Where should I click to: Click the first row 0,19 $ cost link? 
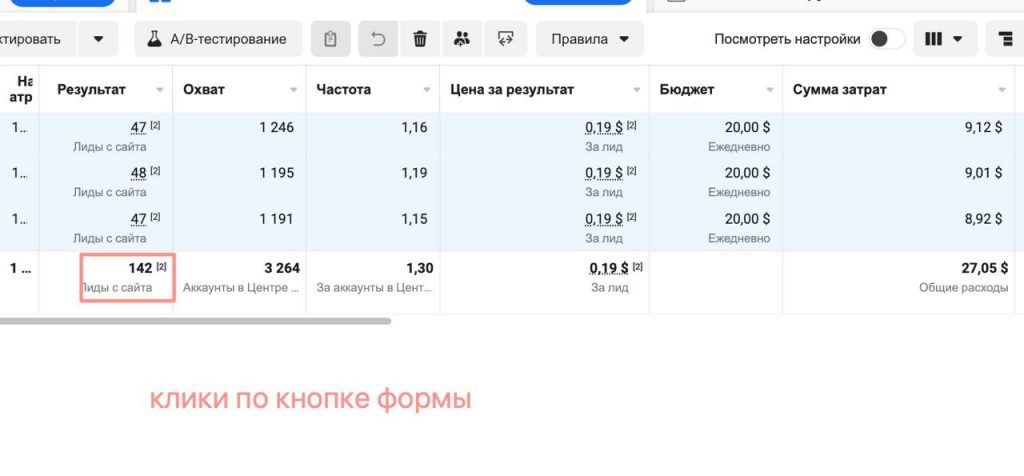[x=606, y=127]
